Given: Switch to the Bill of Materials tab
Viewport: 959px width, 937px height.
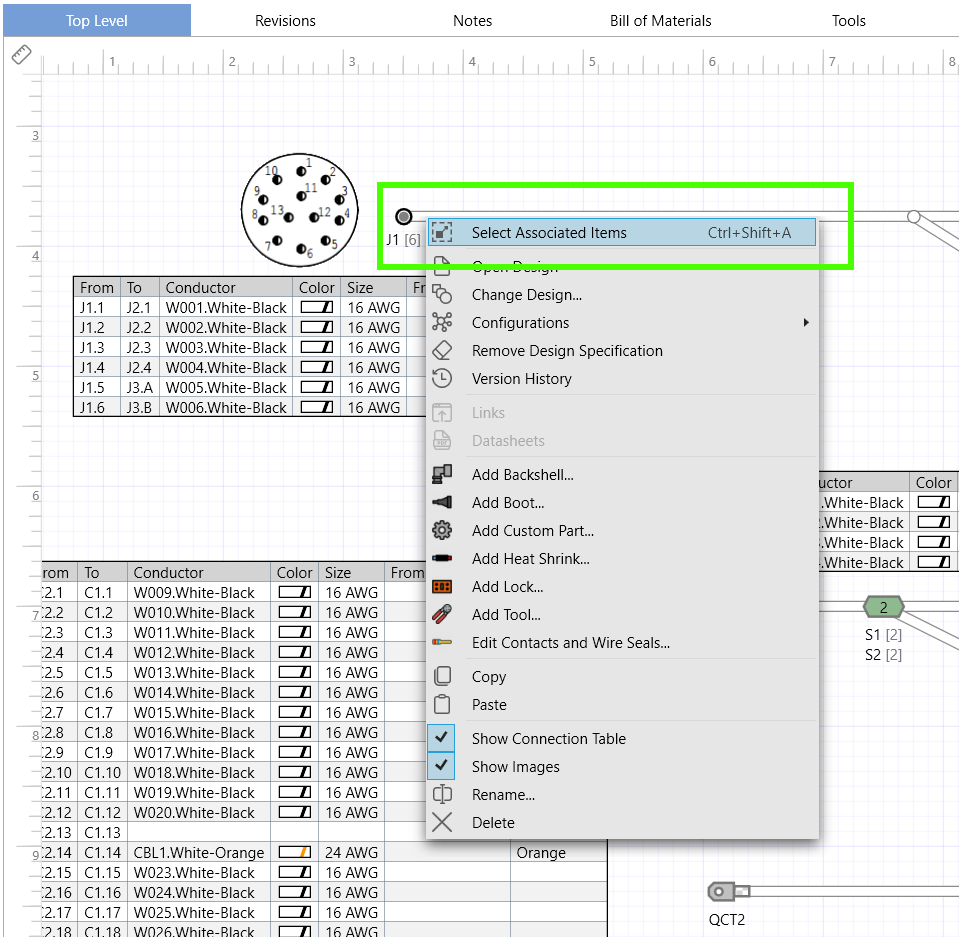Looking at the screenshot, I should [661, 21].
